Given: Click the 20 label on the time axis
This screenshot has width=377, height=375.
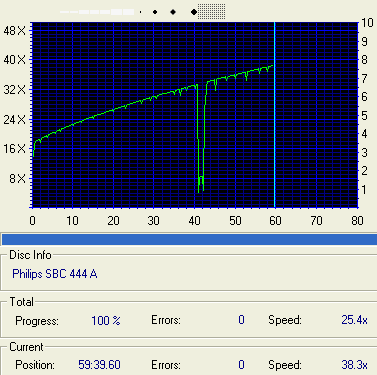Looking at the screenshot, I should tap(113, 221).
